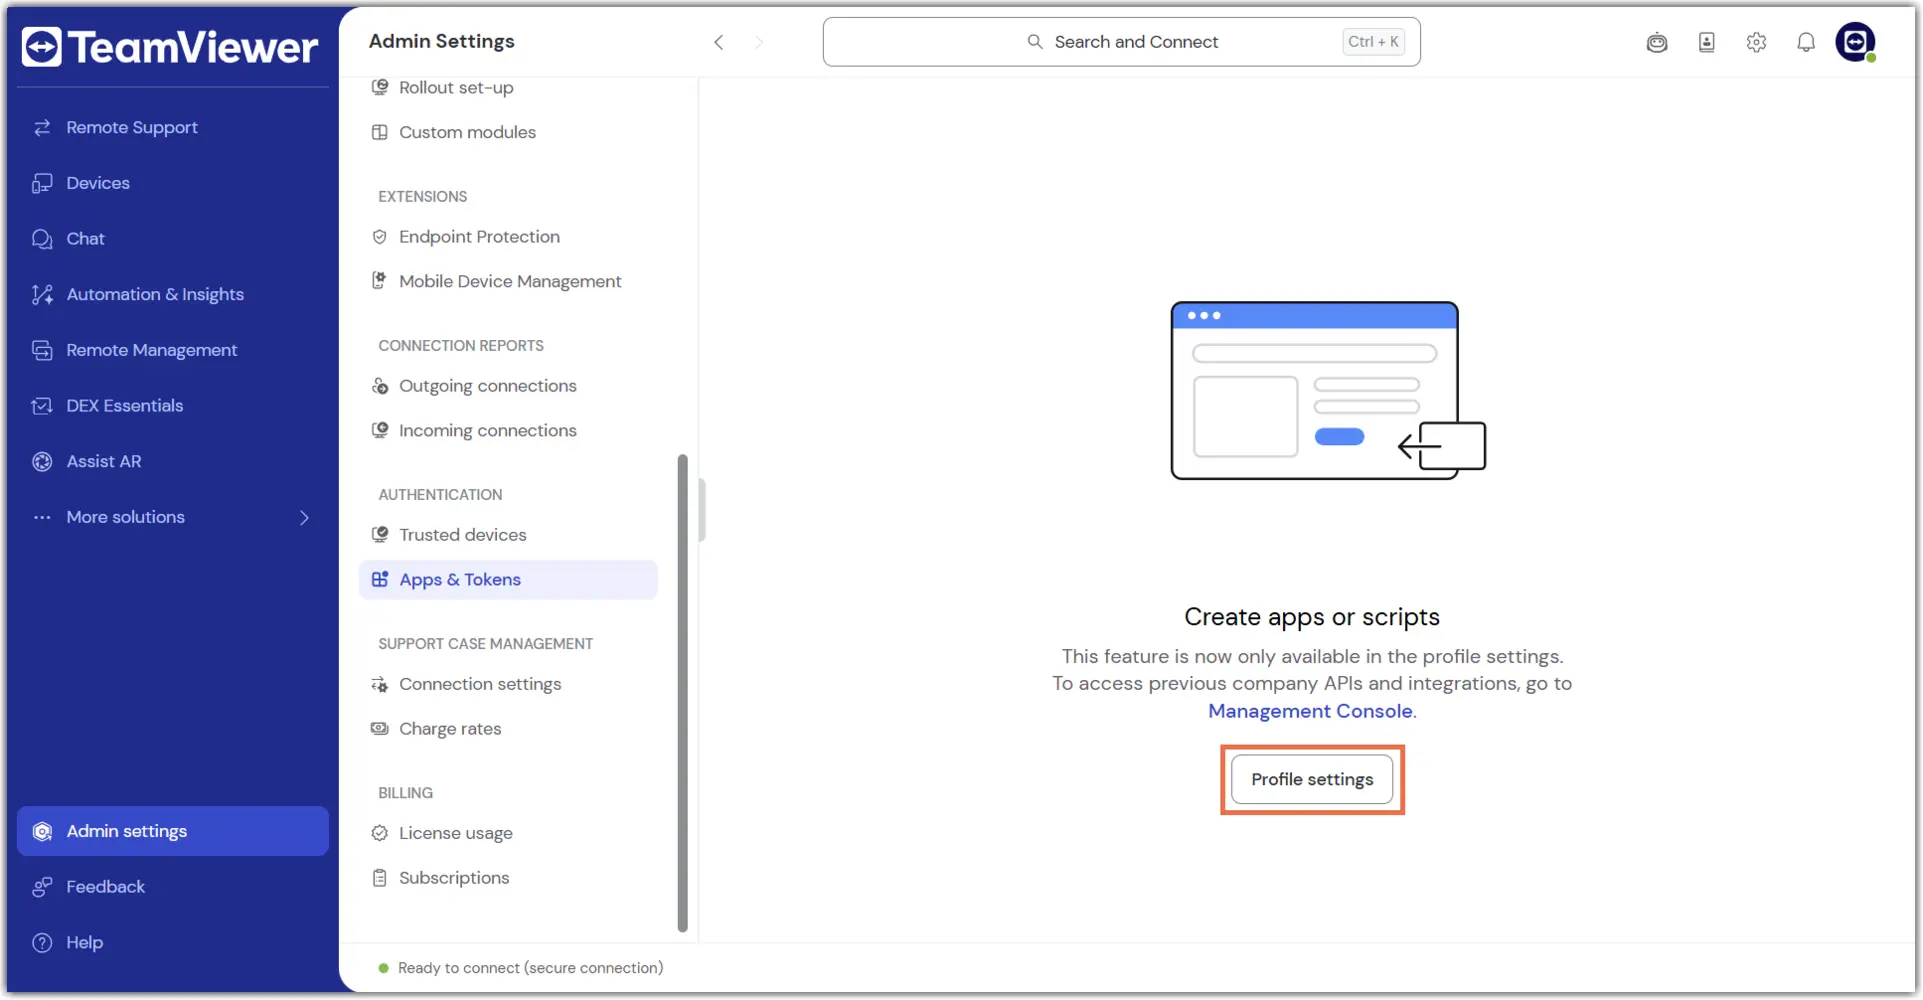Follow the Management Console link
Image resolution: width=1923 pixels, height=1000 pixels.
1310,711
